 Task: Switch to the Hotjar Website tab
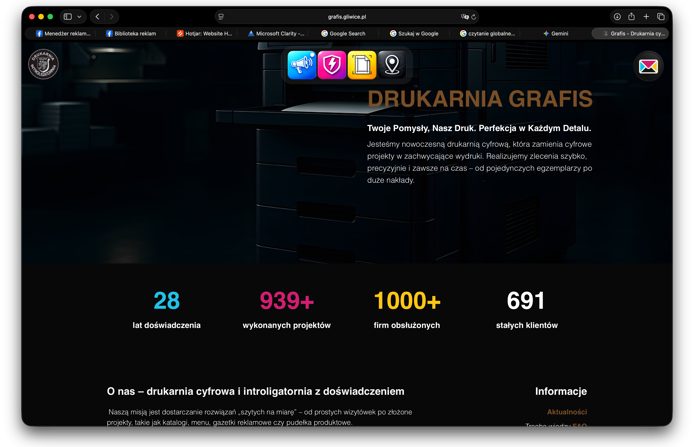coord(204,34)
